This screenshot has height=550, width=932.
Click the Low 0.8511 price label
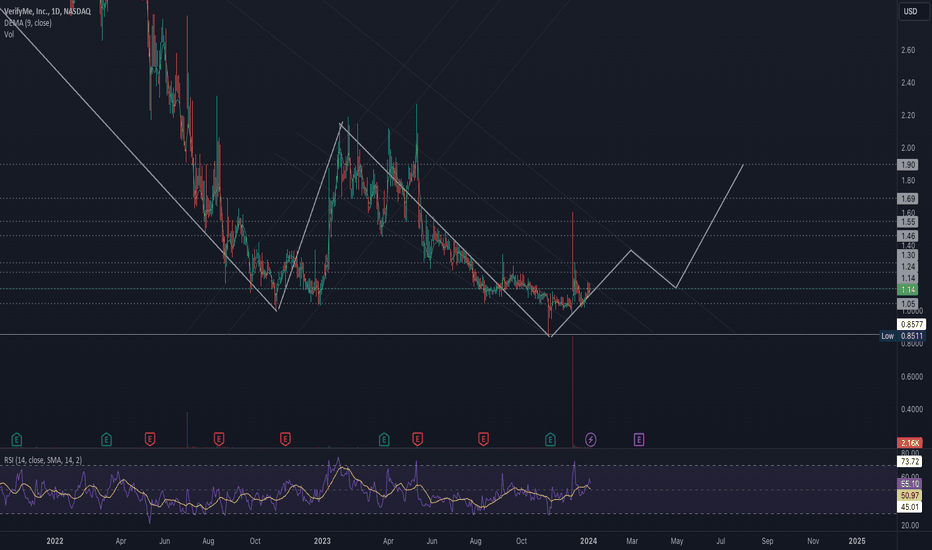point(902,336)
